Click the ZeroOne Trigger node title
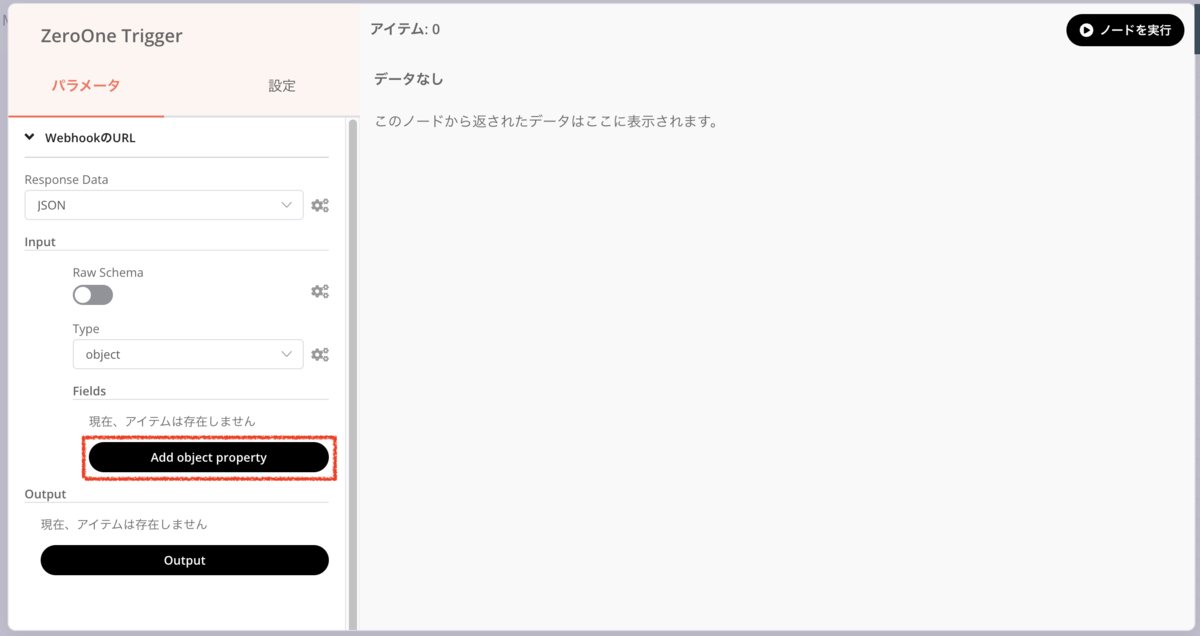1200x636 pixels. [x=111, y=36]
